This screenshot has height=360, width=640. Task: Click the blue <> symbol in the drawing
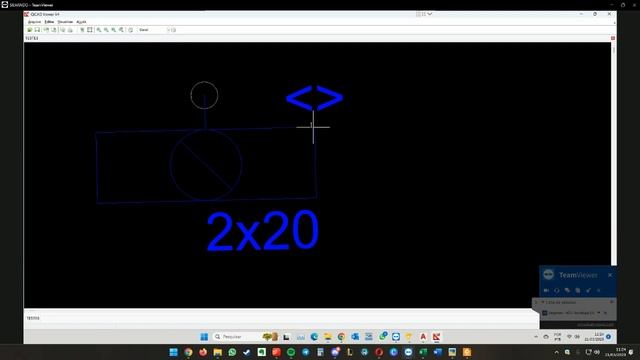(x=314, y=98)
